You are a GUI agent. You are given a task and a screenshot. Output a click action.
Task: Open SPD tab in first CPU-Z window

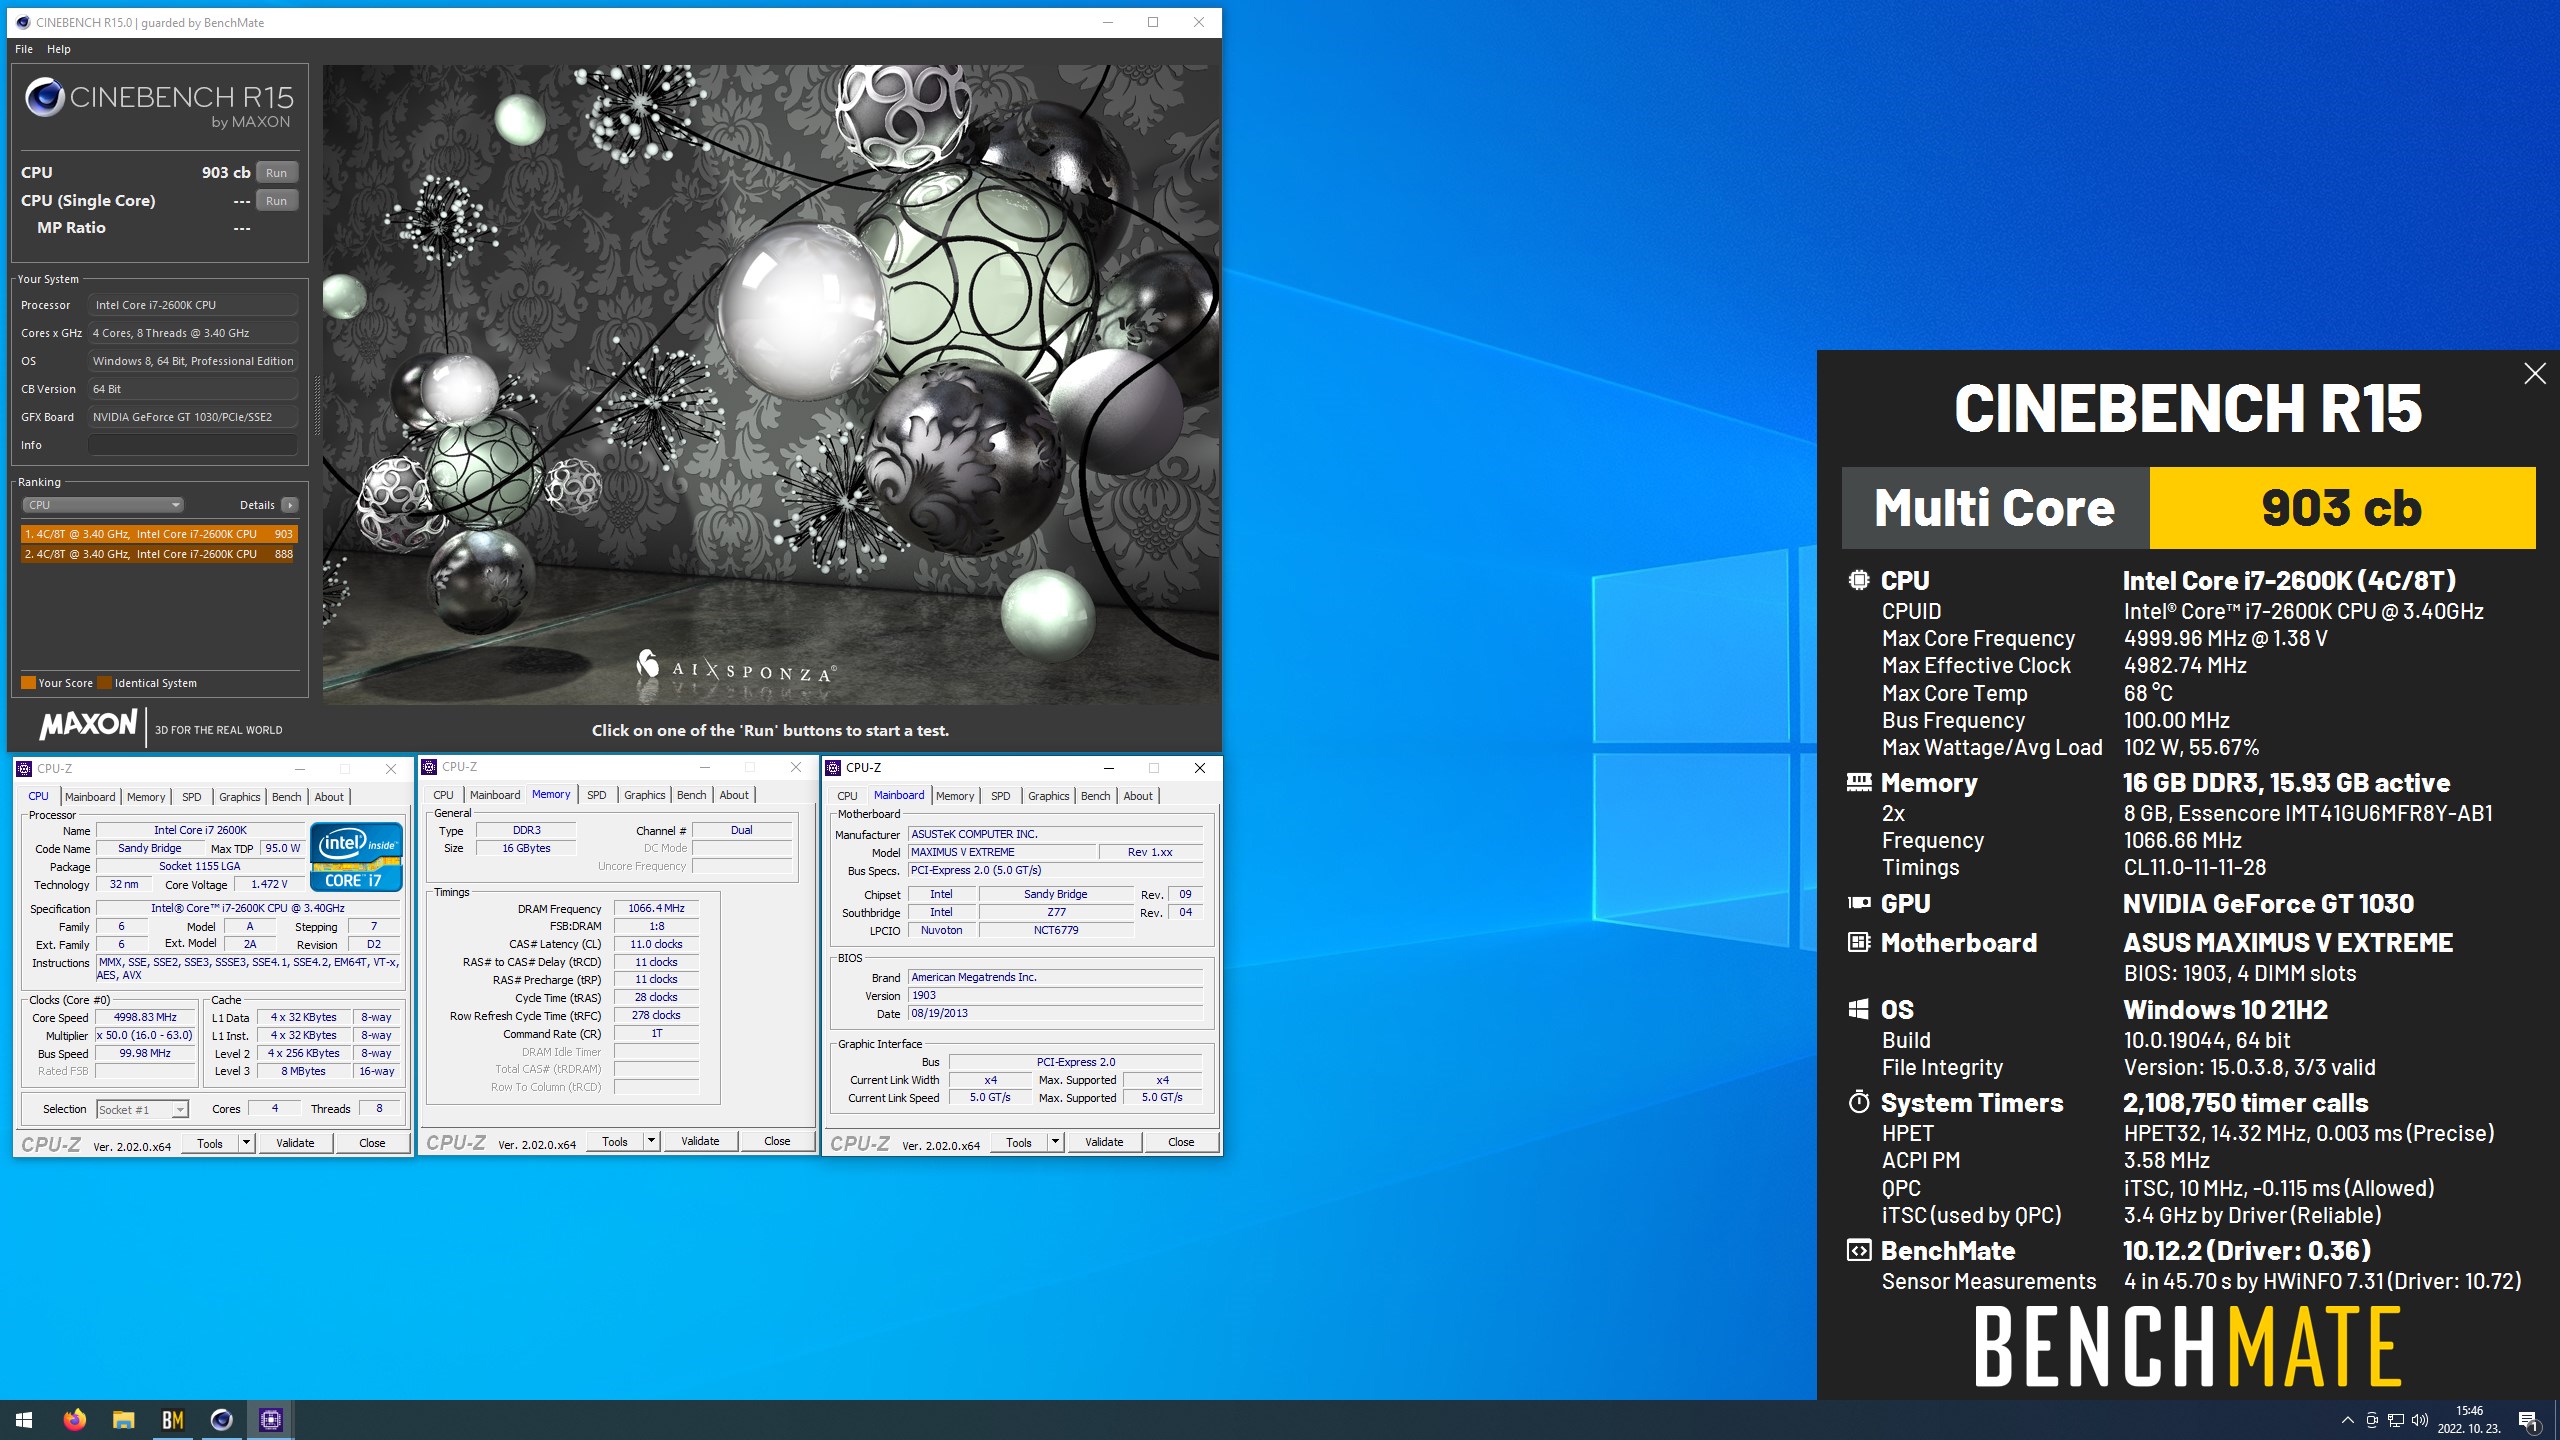pyautogui.click(x=191, y=797)
